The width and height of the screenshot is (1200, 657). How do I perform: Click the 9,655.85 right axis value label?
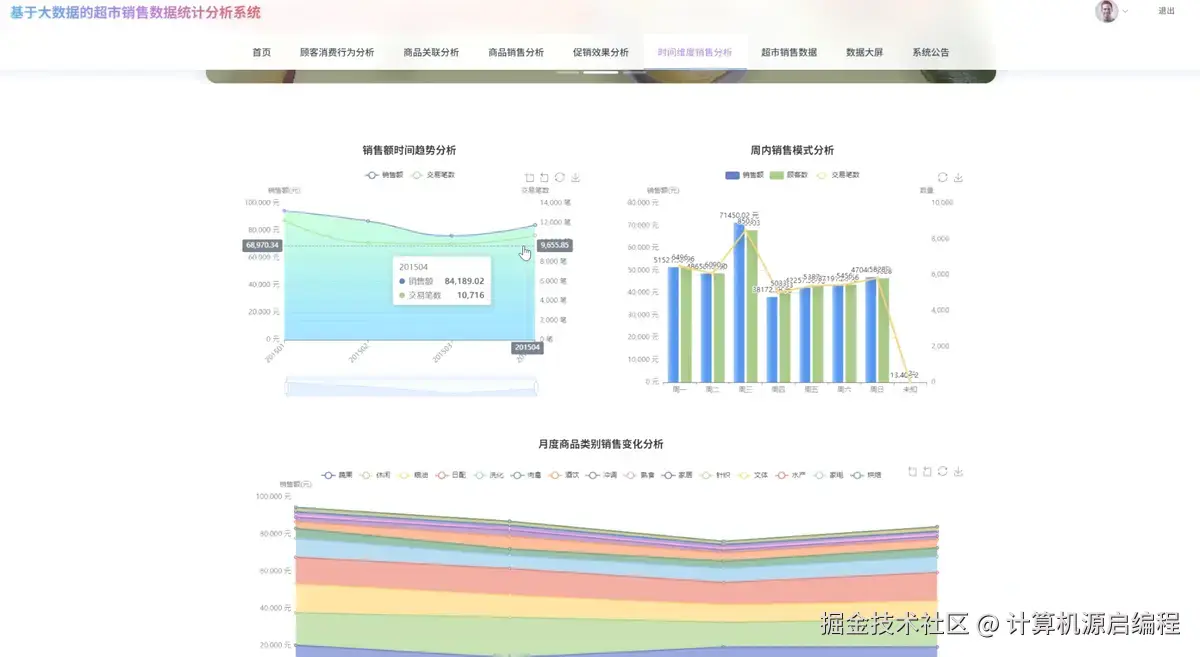coord(554,245)
